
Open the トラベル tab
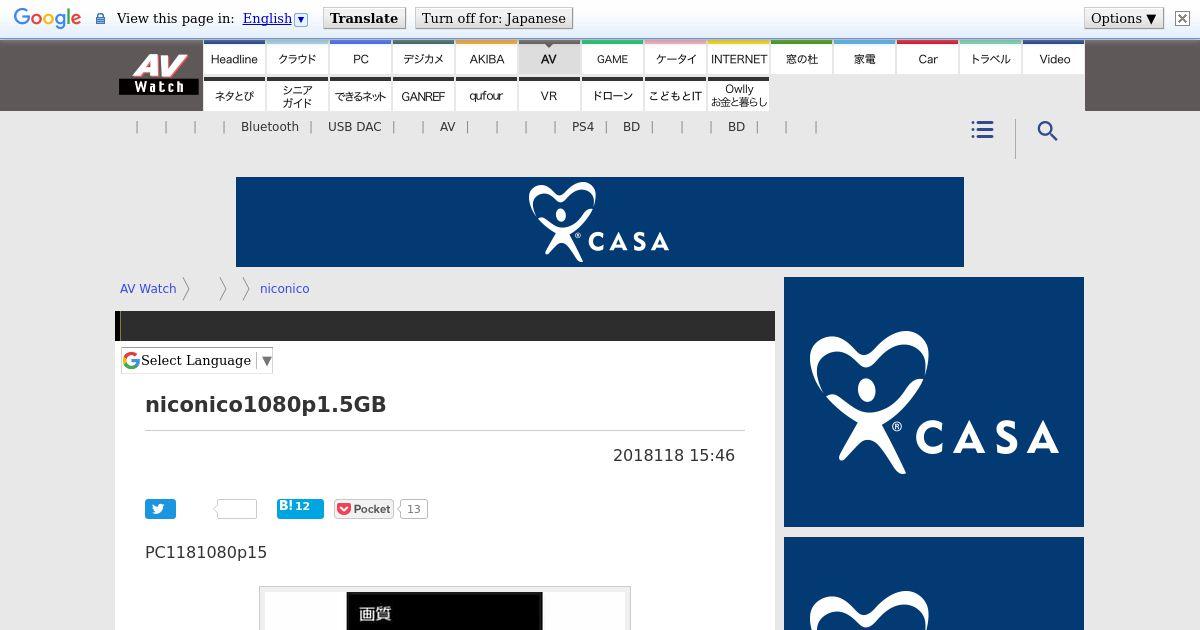point(991,59)
